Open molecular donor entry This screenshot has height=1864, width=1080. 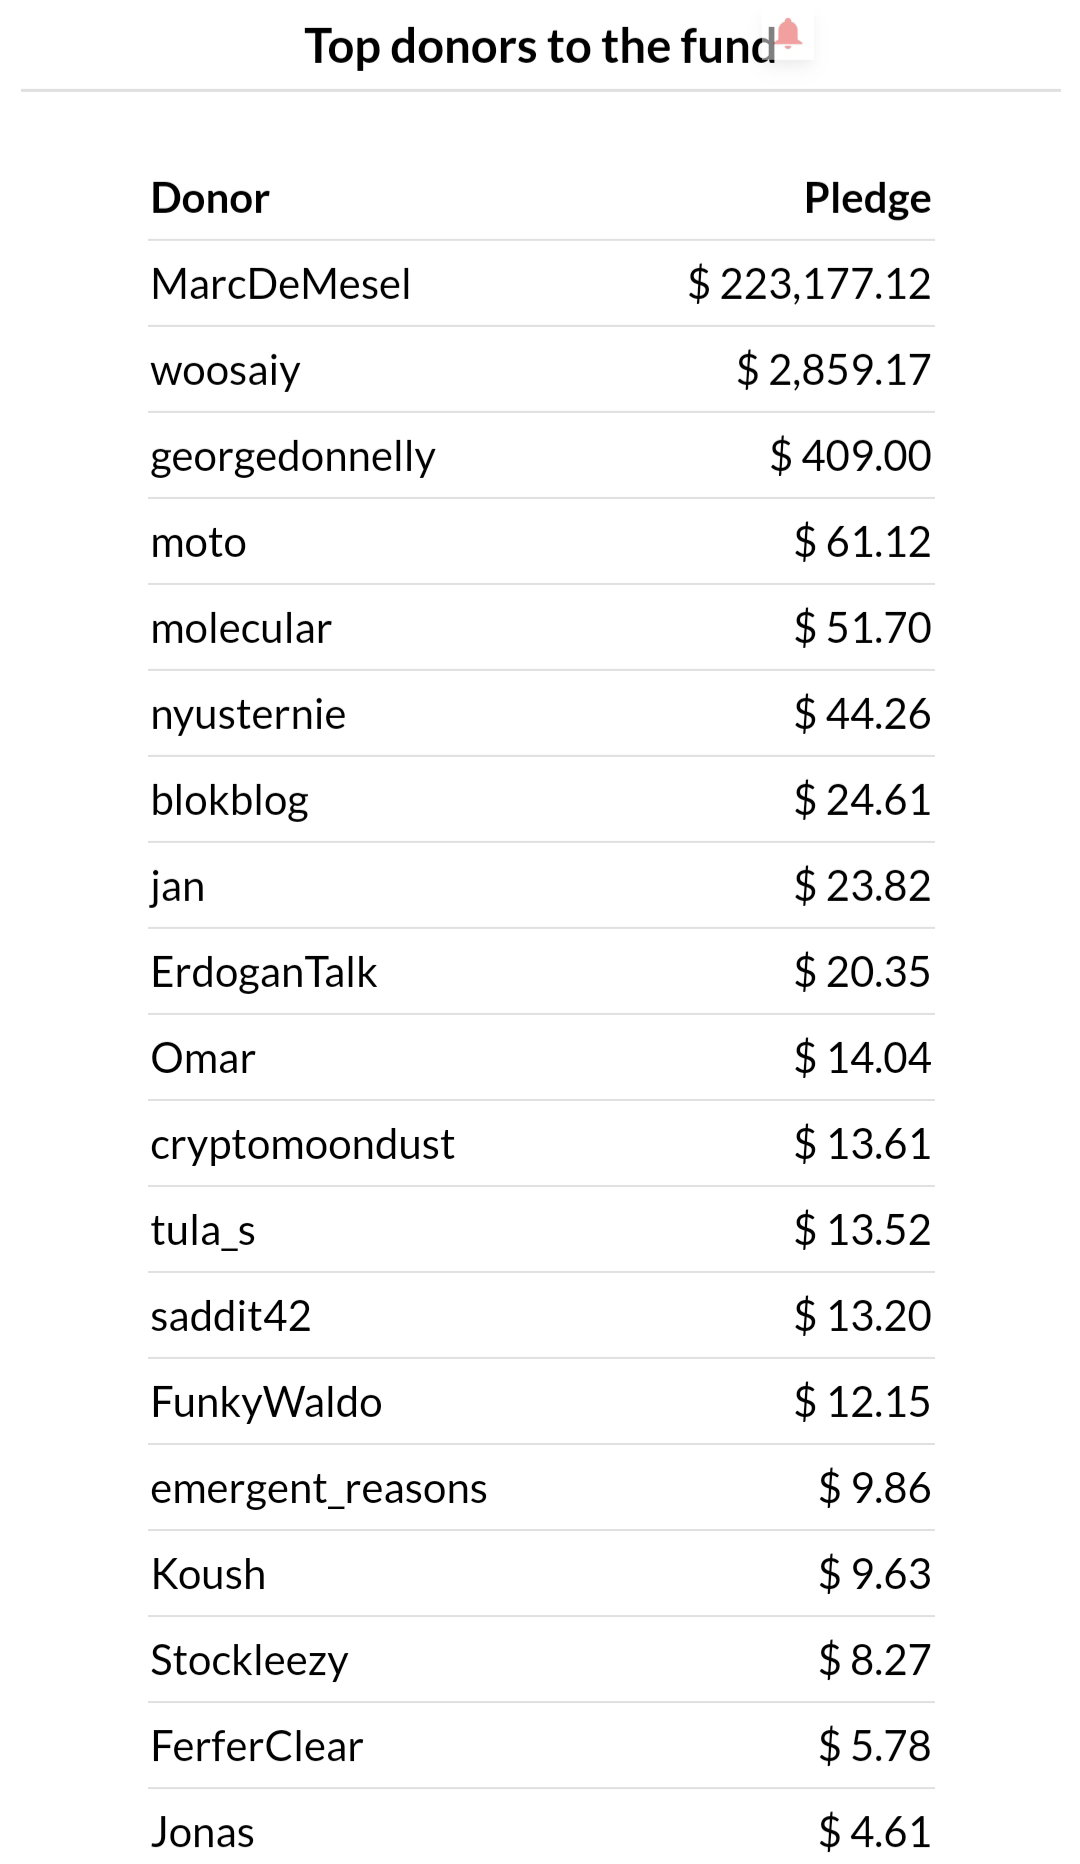241,628
